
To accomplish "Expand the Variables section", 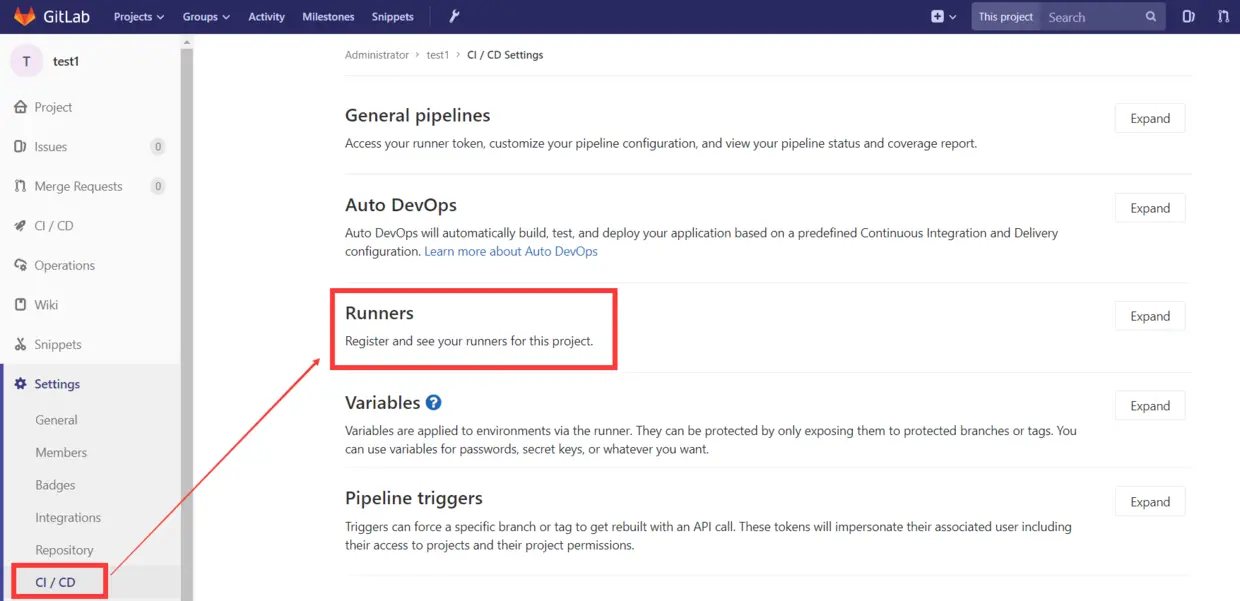I will click(x=1150, y=406).
